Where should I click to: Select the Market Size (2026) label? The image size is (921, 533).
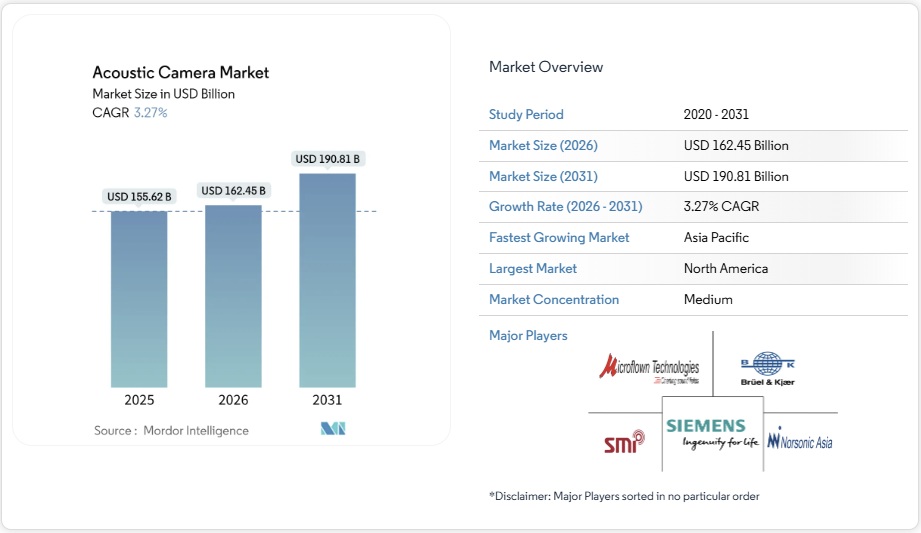point(543,146)
